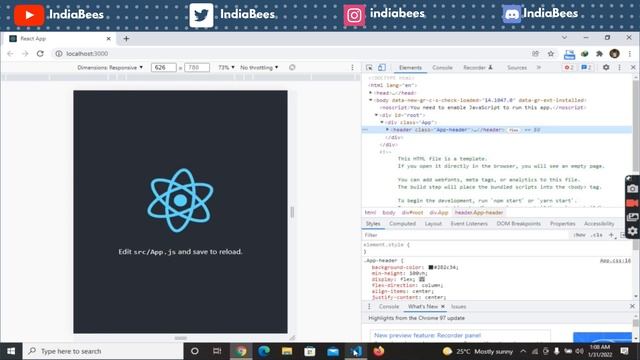This screenshot has height=360, width=640.
Task: Open the Dimensions Responsive dropdown
Action: (x=110, y=67)
